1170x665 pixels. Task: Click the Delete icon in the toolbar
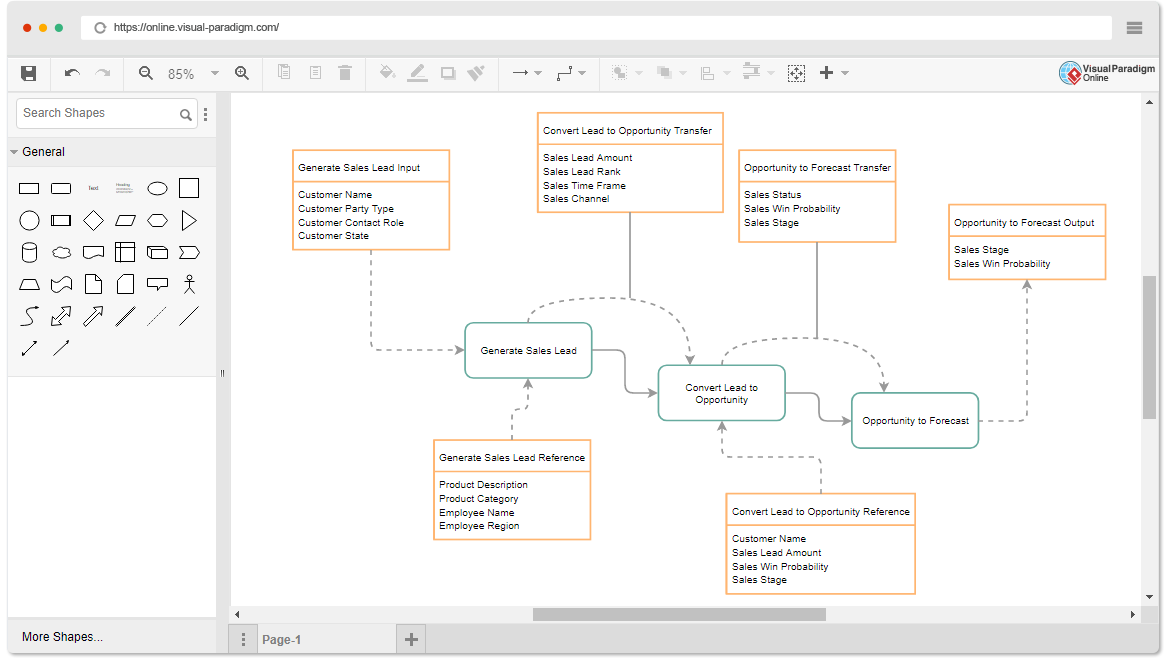345,73
